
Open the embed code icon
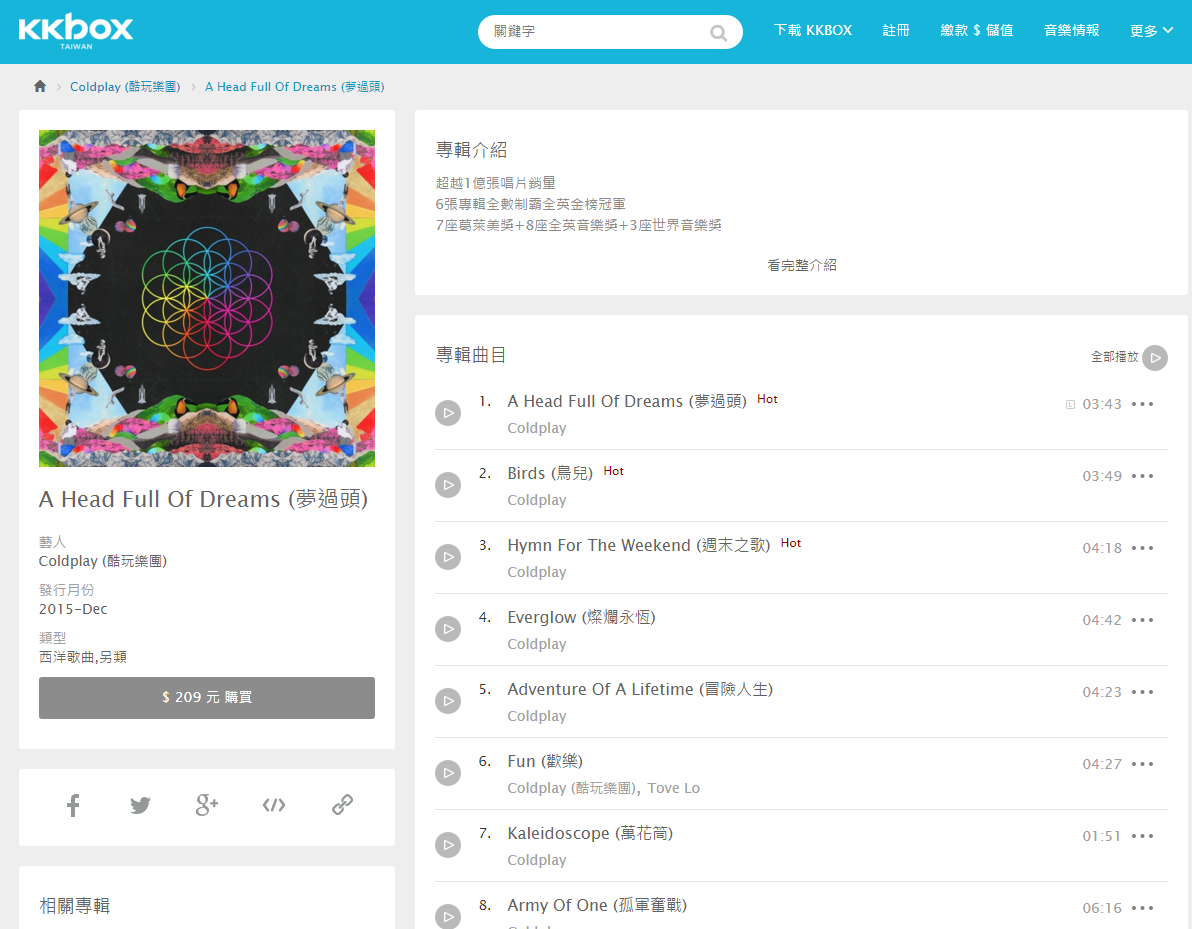274,805
